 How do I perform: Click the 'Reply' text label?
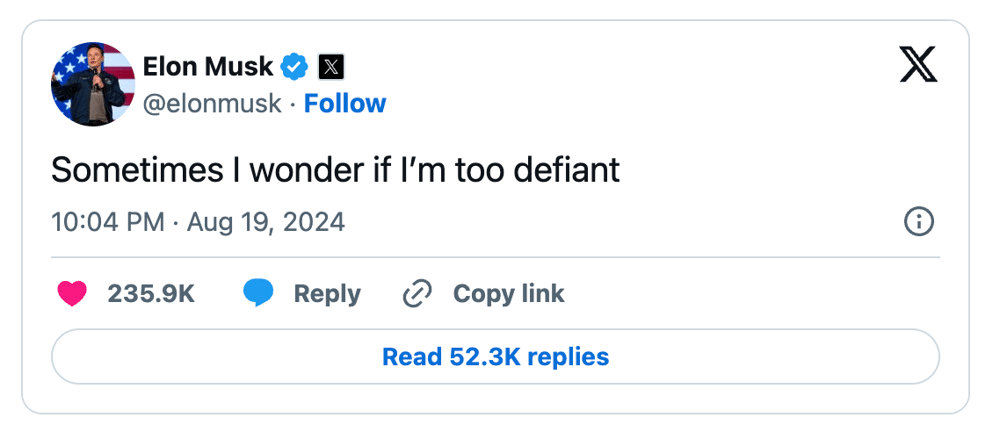click(327, 294)
